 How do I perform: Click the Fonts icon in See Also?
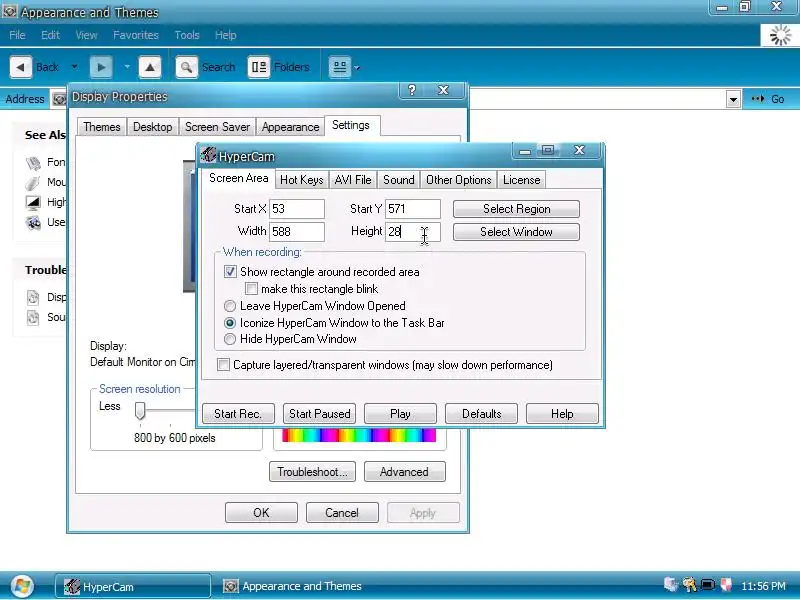tap(33, 163)
